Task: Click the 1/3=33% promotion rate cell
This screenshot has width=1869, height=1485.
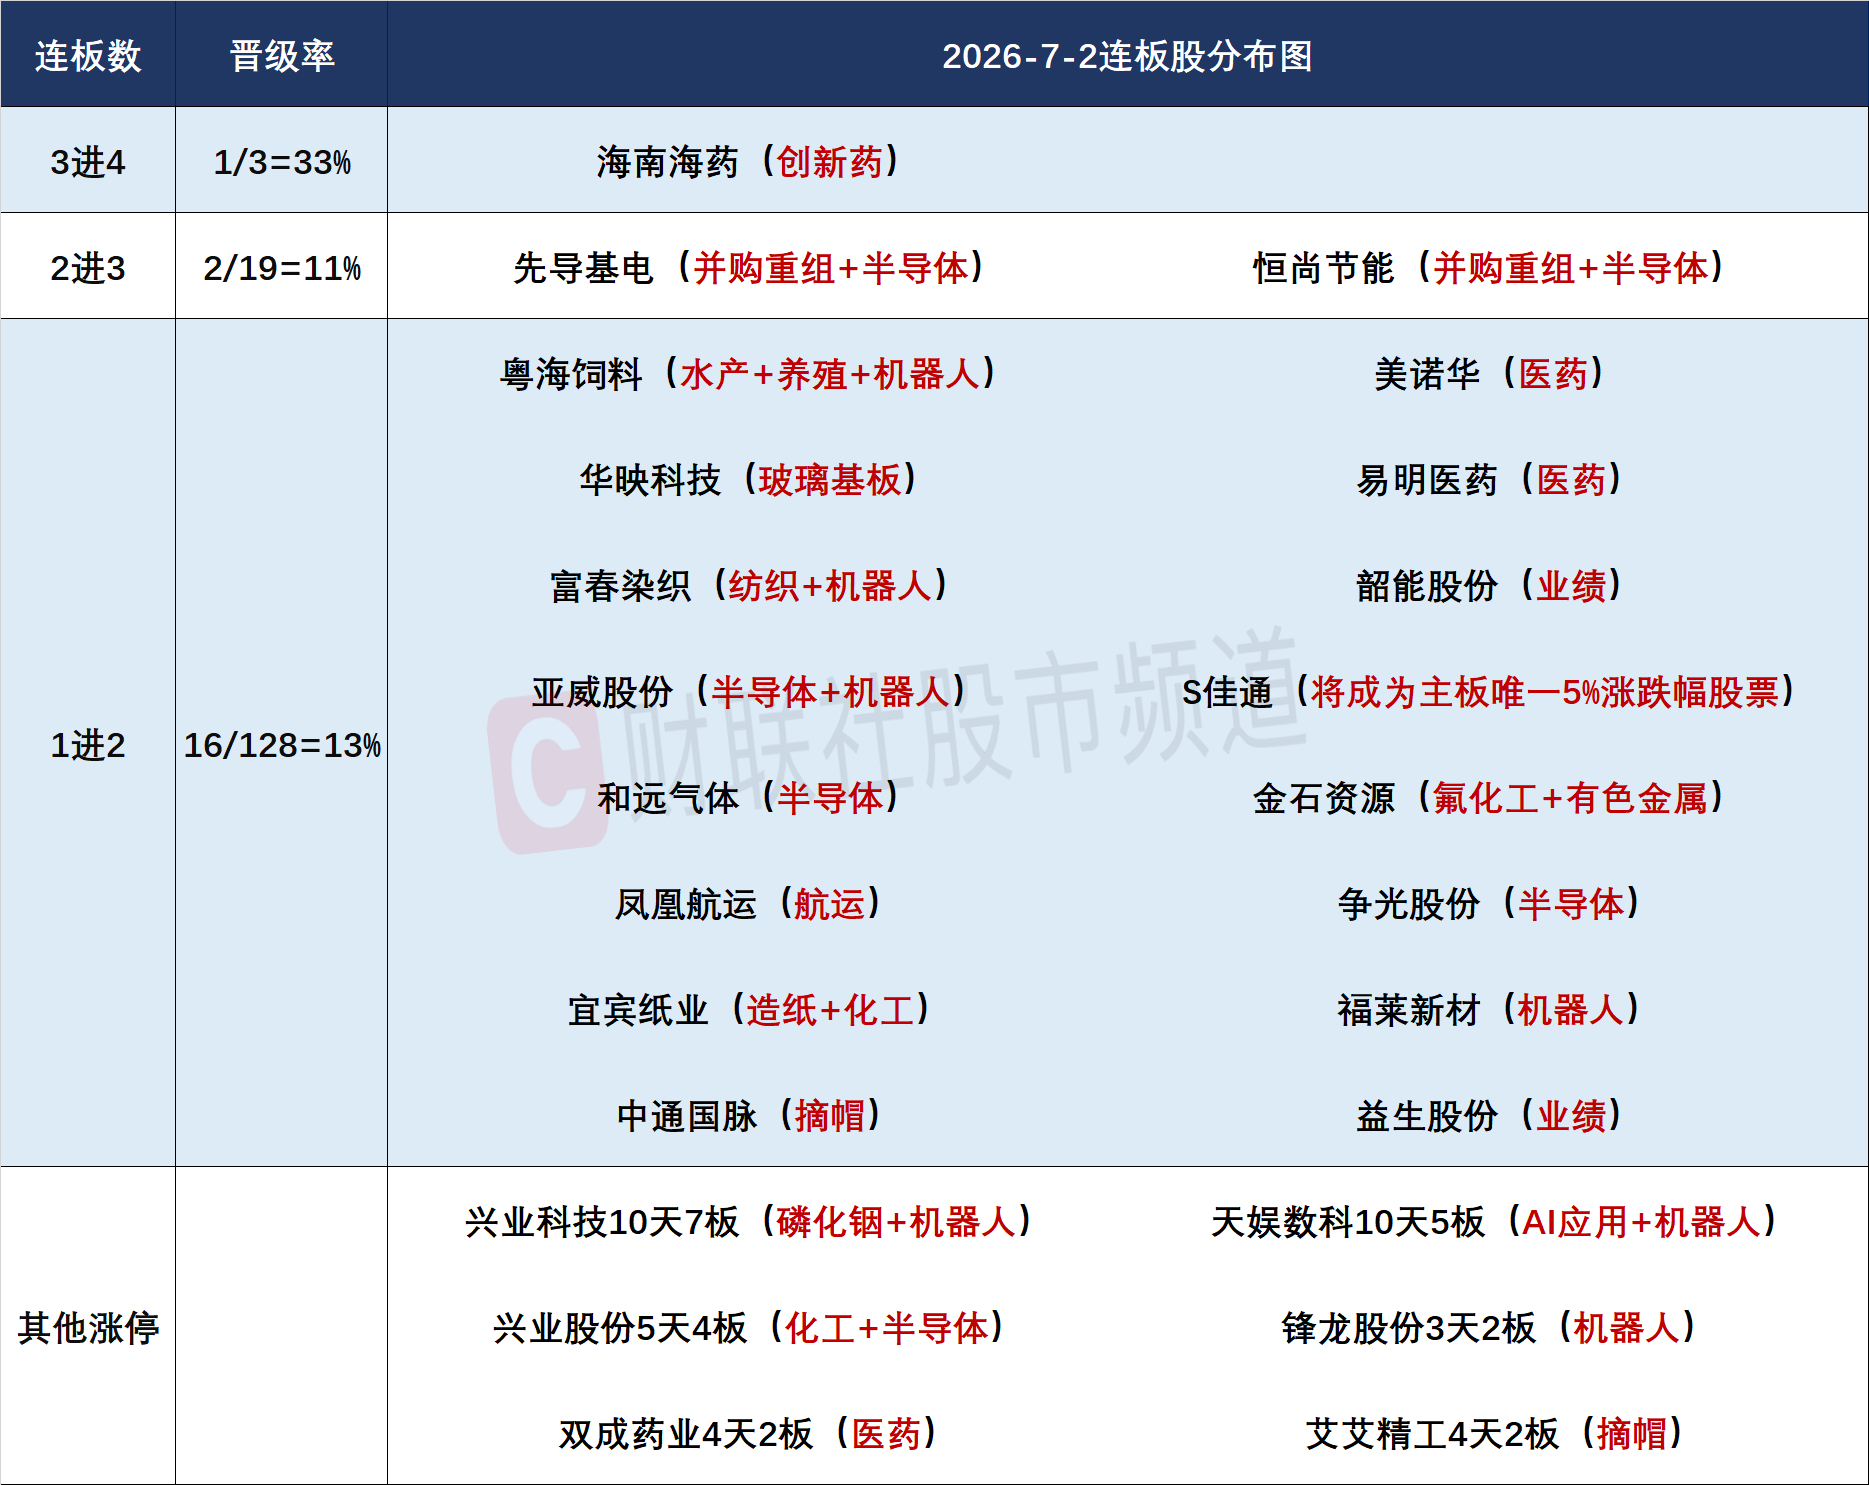Action: click(282, 161)
